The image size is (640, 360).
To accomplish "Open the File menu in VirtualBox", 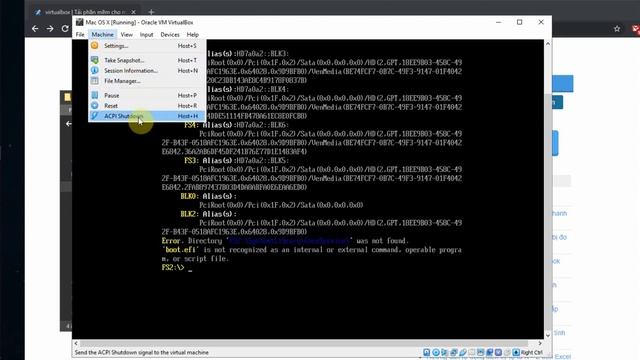I will point(80,35).
